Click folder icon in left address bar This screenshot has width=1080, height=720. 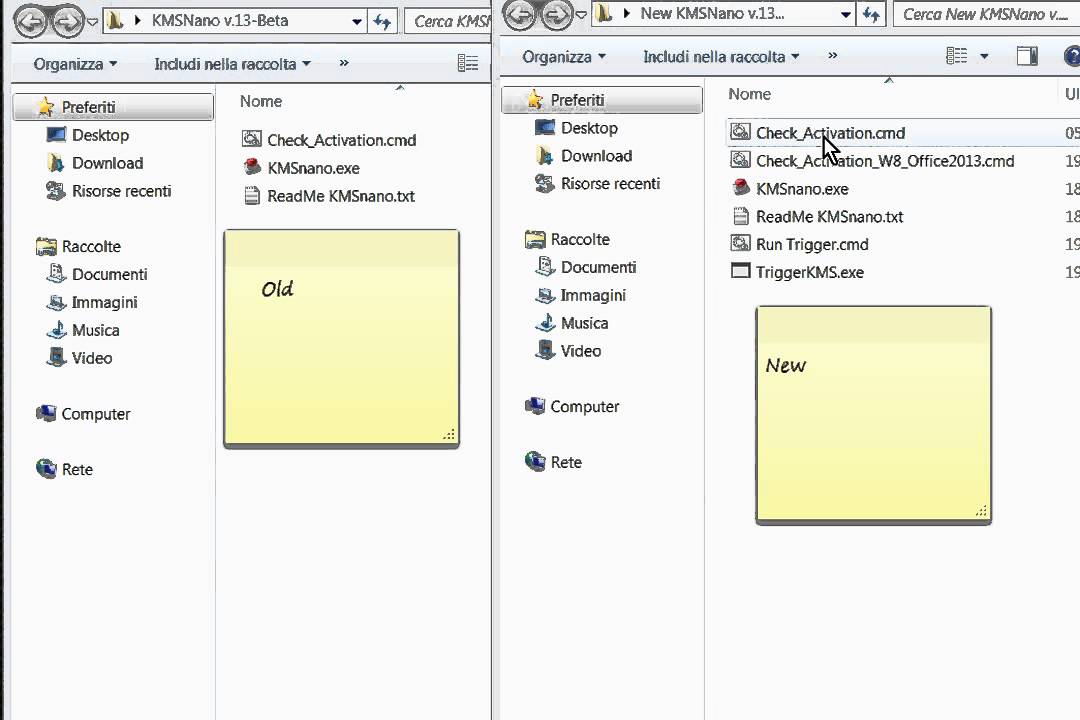point(115,21)
